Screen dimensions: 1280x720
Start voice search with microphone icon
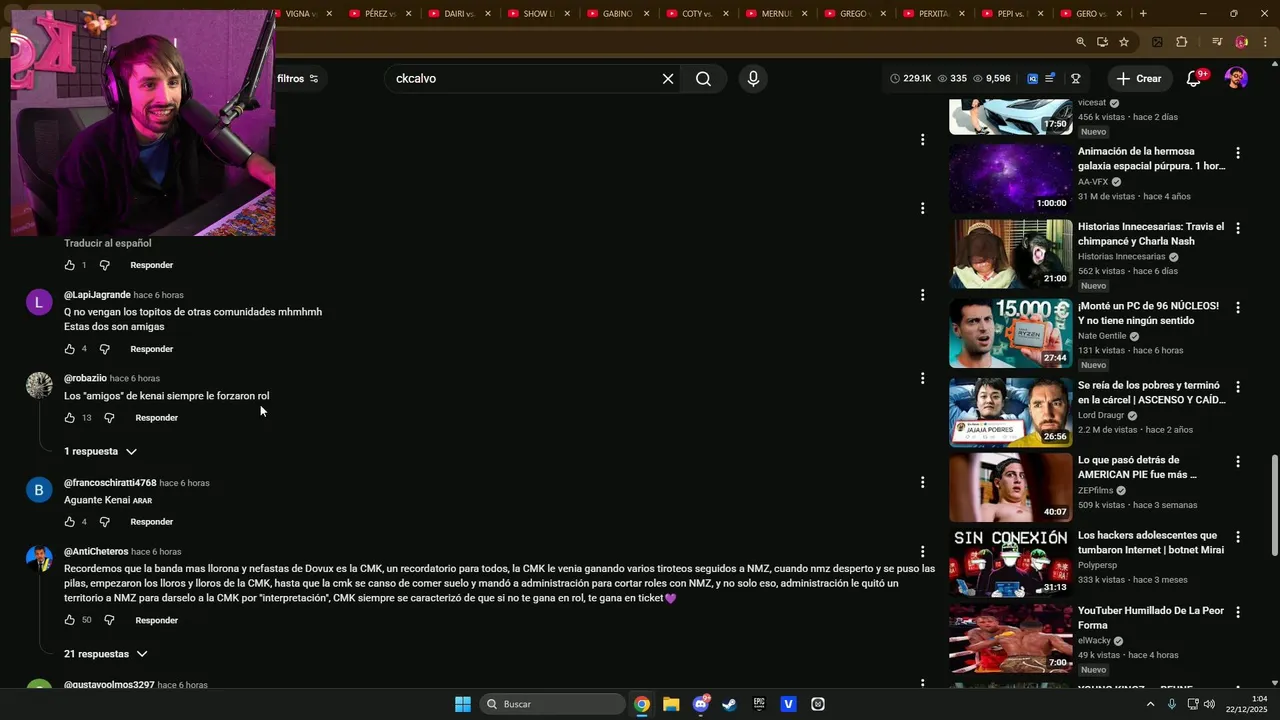(753, 79)
